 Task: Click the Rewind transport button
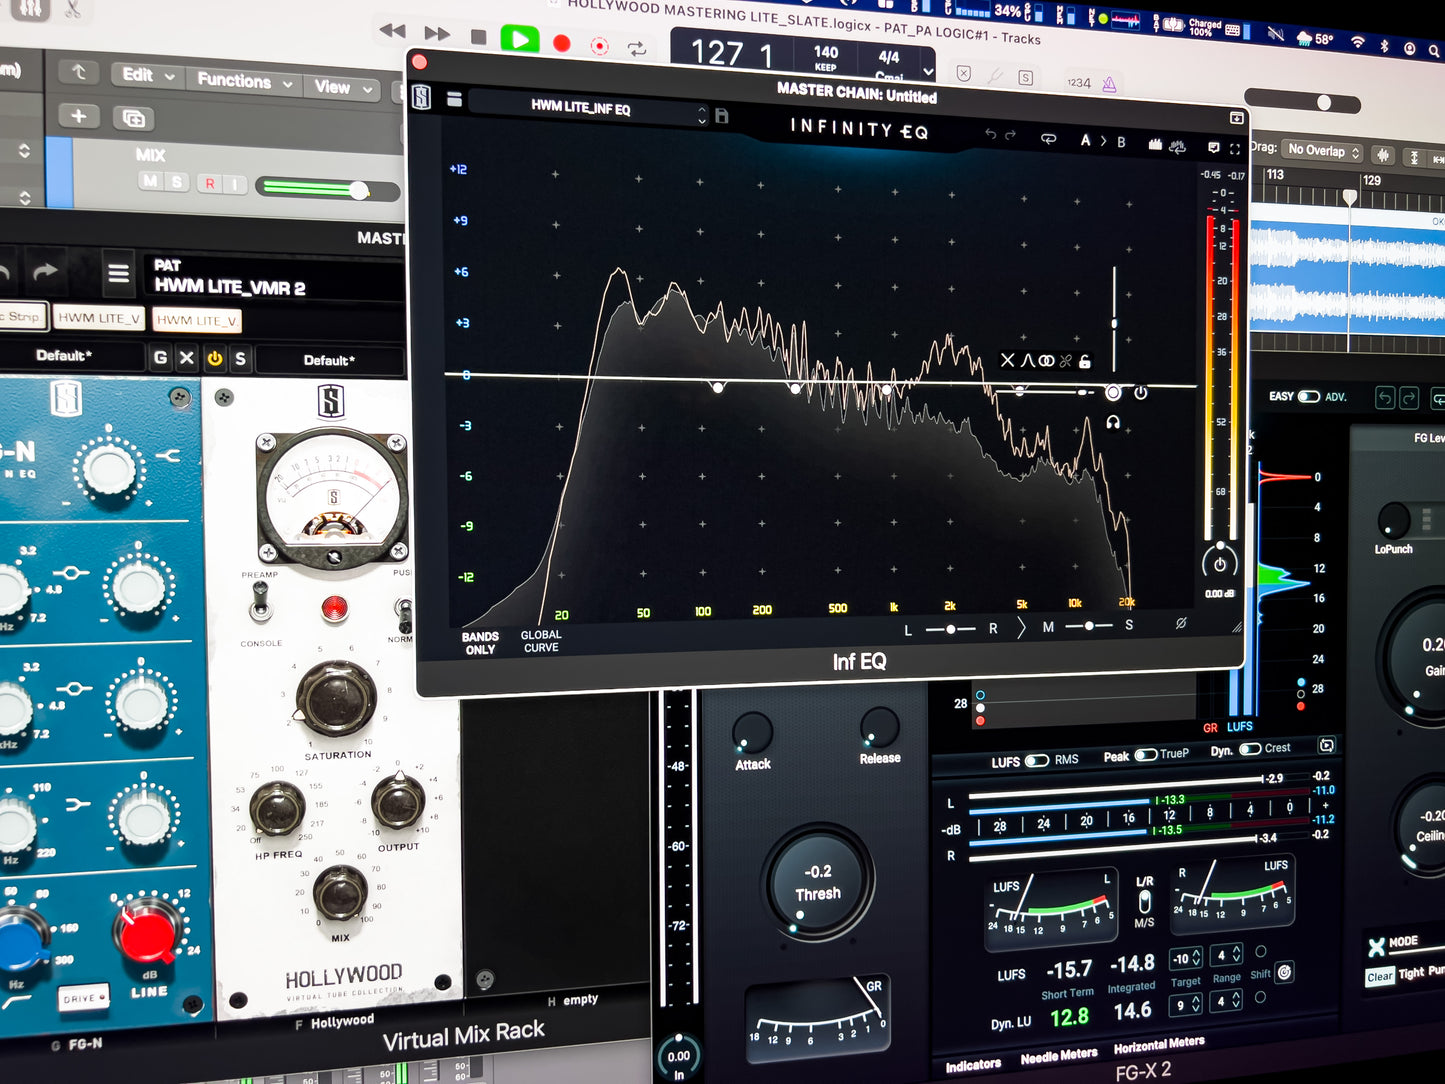pos(393,31)
